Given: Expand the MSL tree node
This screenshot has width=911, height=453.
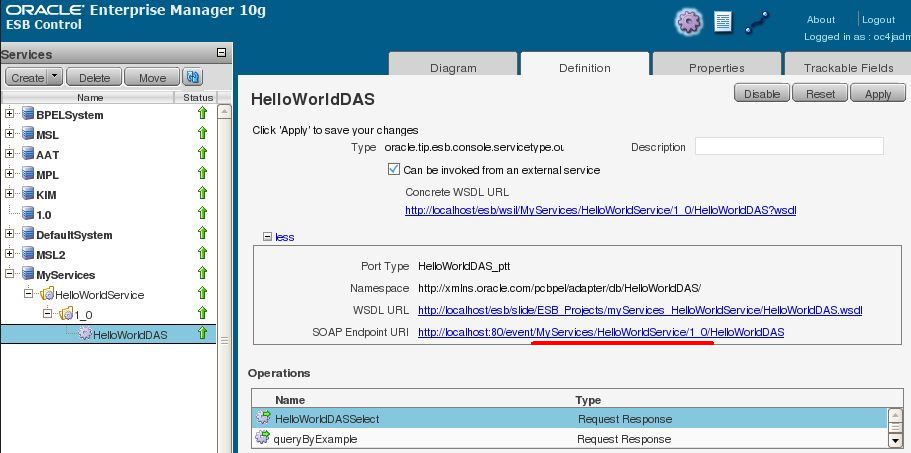Looking at the screenshot, I should (x=9, y=134).
